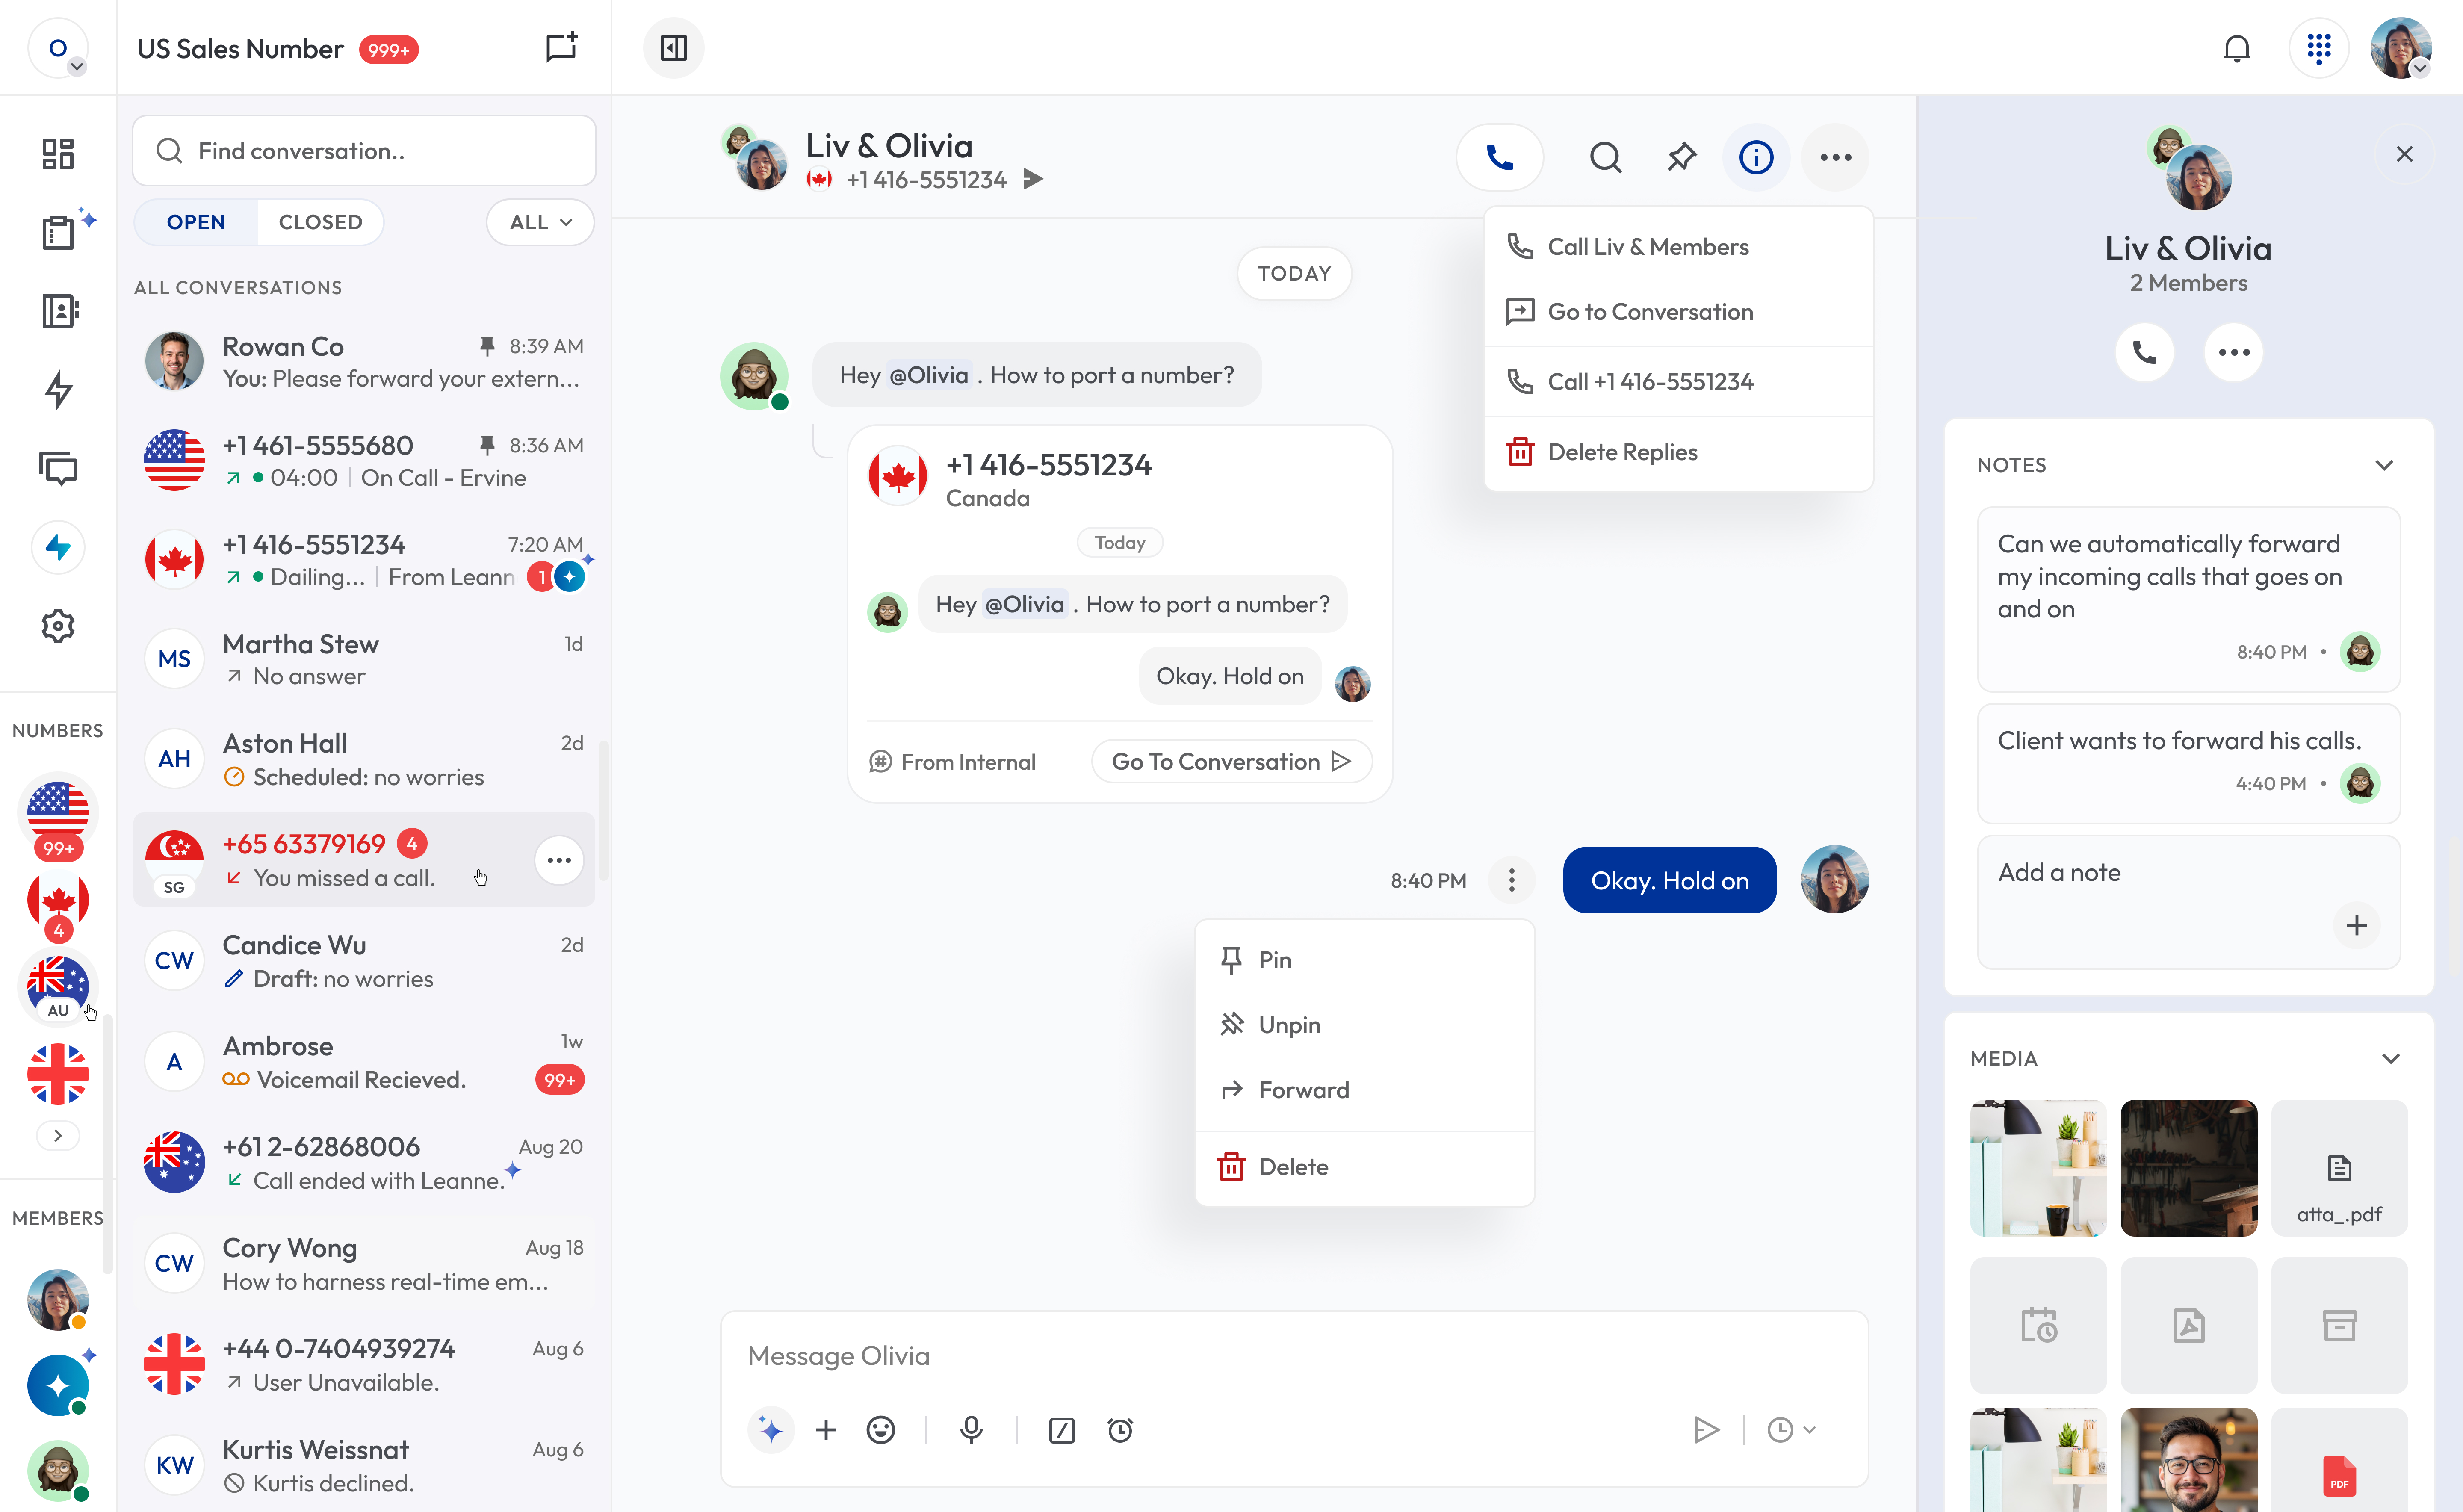Open three-dot menu on +65 63379169 row
2463x1512 pixels.
[x=558, y=860]
